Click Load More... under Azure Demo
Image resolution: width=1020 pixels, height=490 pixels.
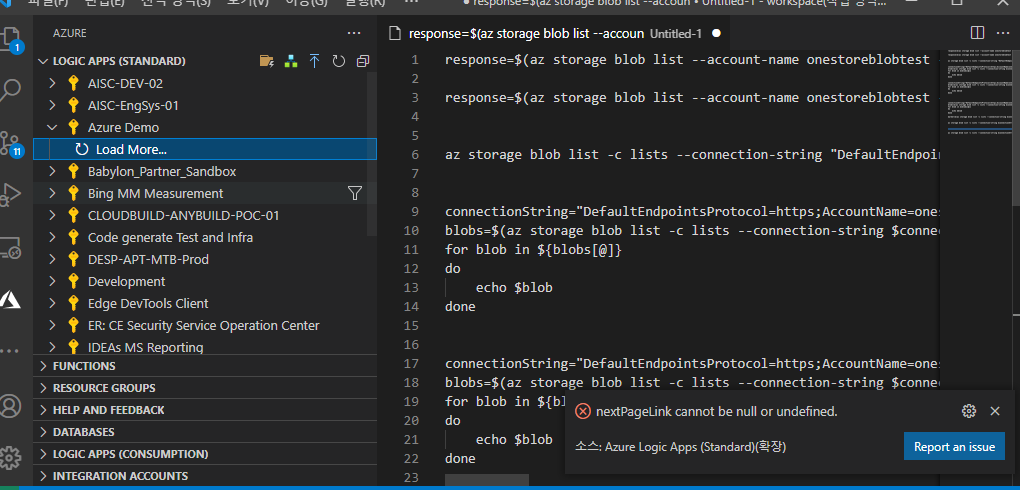pos(131,150)
